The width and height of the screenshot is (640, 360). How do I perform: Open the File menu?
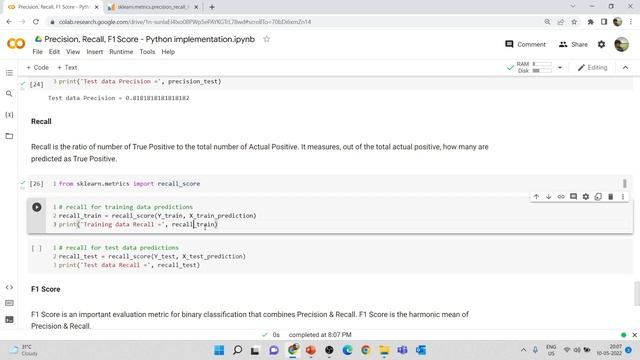(38, 52)
